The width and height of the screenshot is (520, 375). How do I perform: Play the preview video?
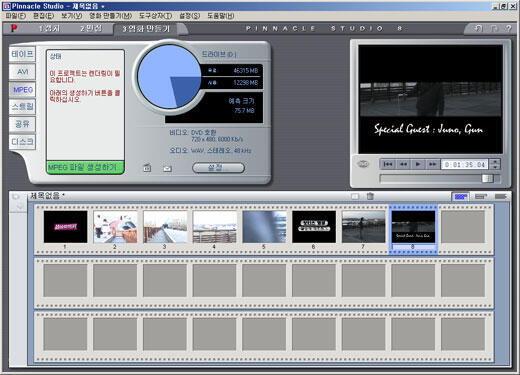point(418,164)
